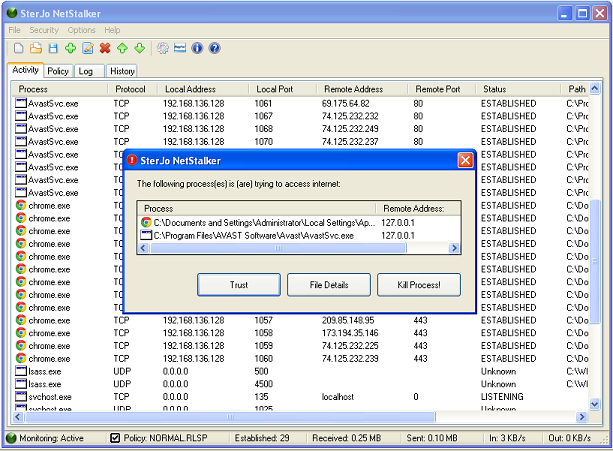Click the dialog's Remote Address: column header
The width and height of the screenshot is (613, 451).
click(x=418, y=209)
